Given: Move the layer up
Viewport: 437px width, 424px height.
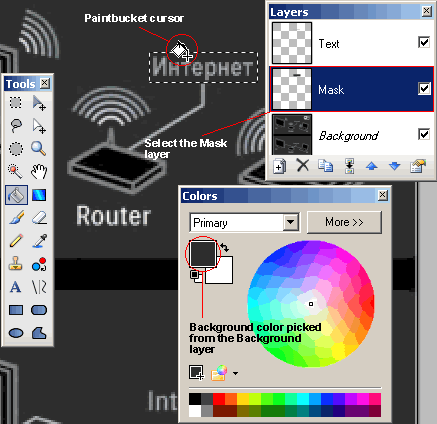Looking at the screenshot, I should (372, 166).
